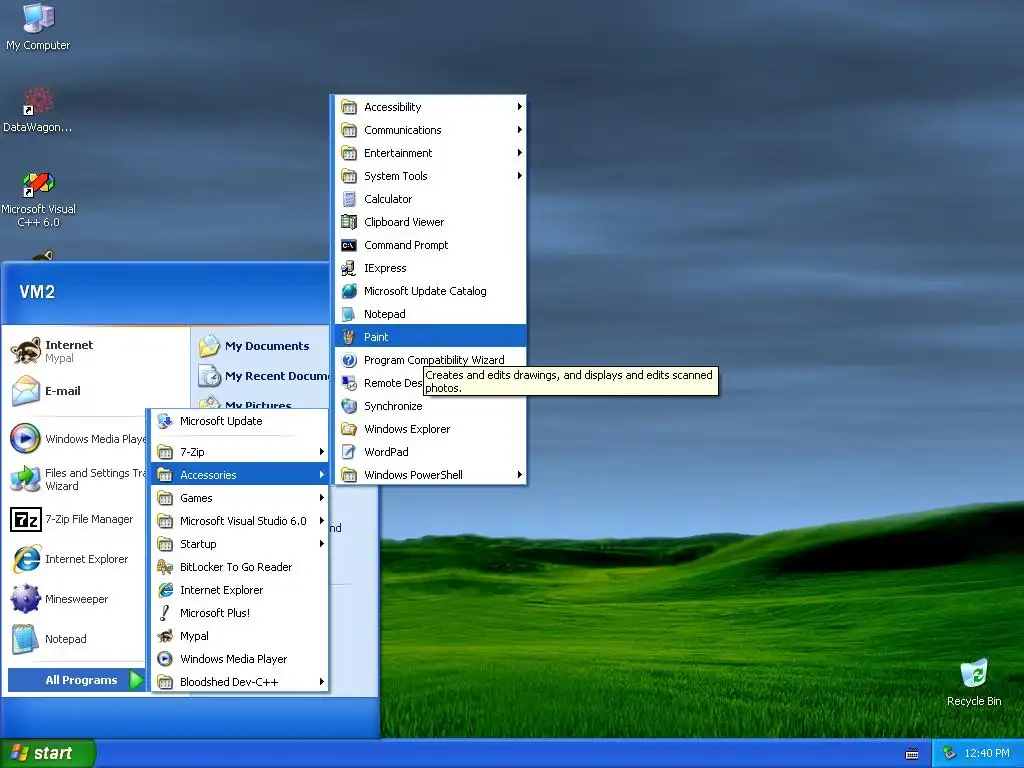1024x768 pixels.
Task: Click the 7-Zip File Manager icon
Action: pos(25,519)
